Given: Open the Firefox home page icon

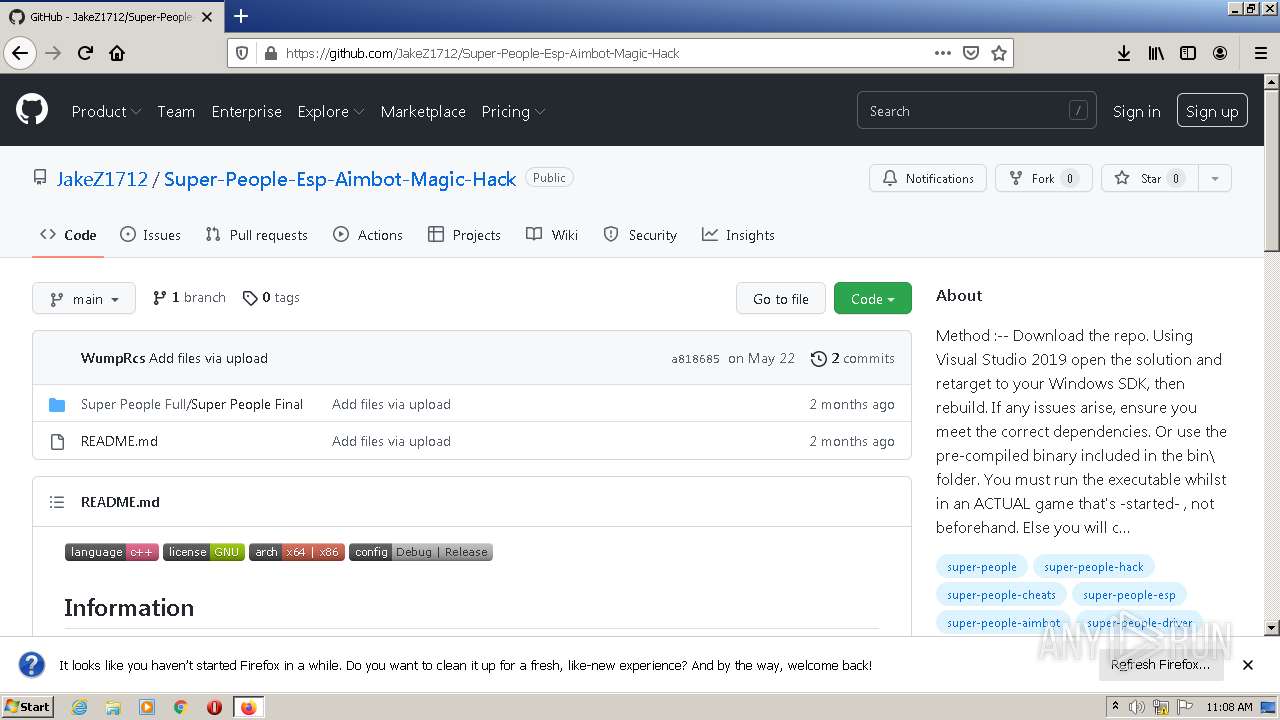Looking at the screenshot, I should click(117, 53).
